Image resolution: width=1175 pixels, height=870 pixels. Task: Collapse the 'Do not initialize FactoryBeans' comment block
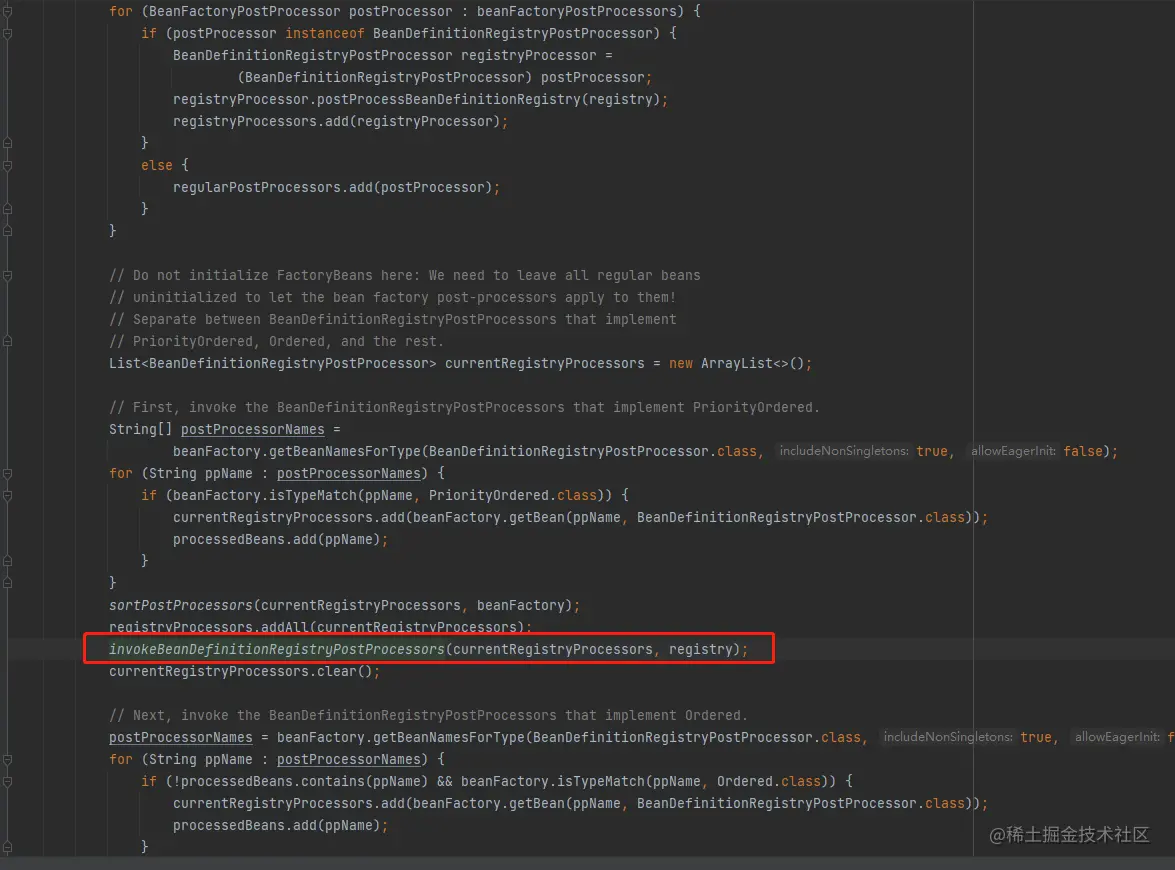click(x=7, y=276)
